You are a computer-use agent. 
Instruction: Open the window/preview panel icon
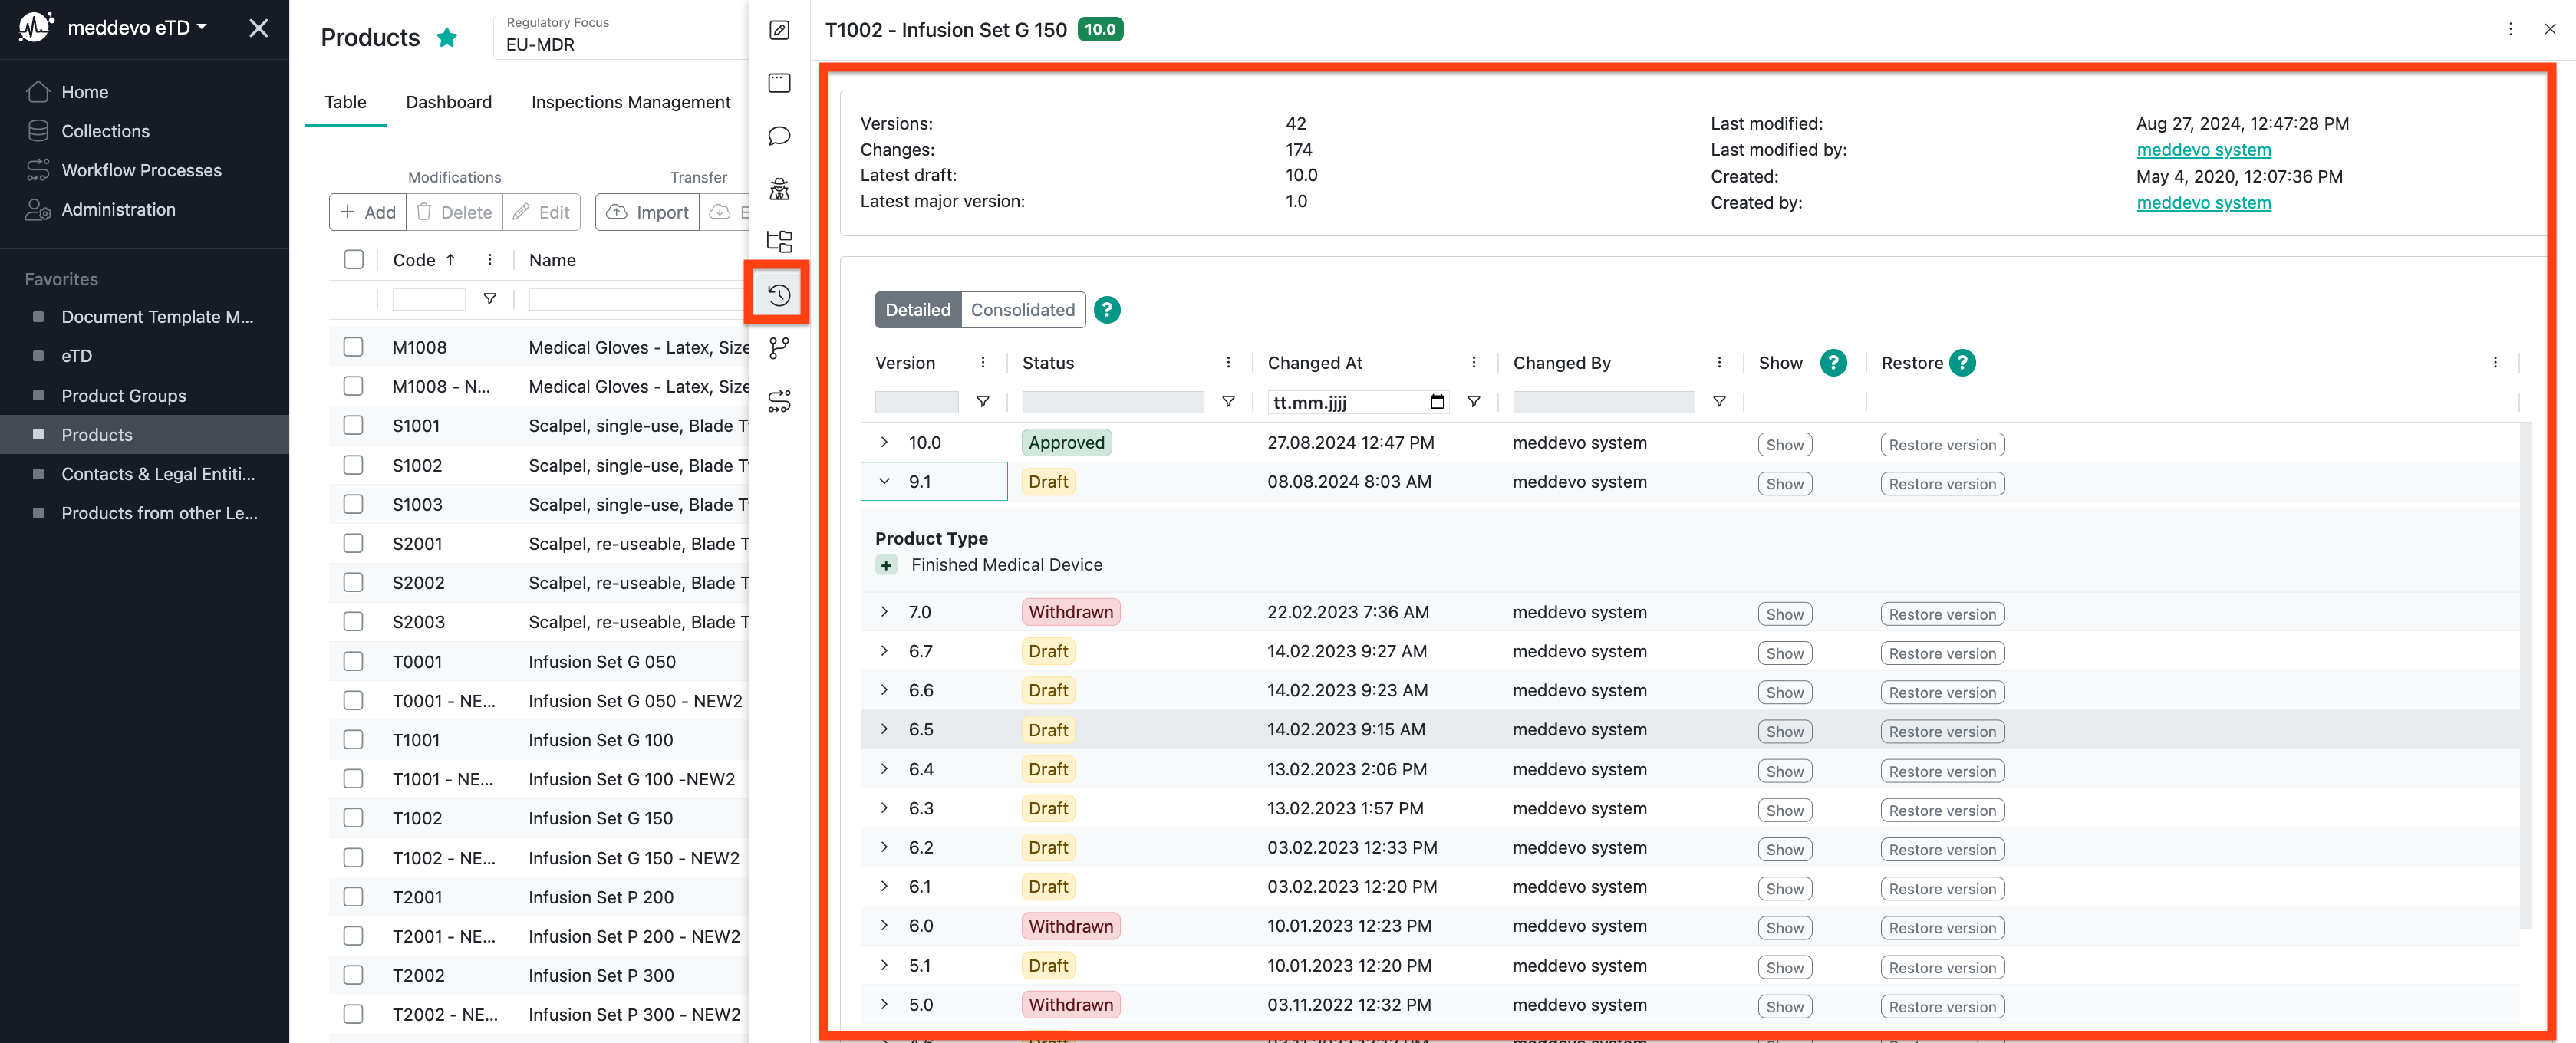tap(779, 83)
